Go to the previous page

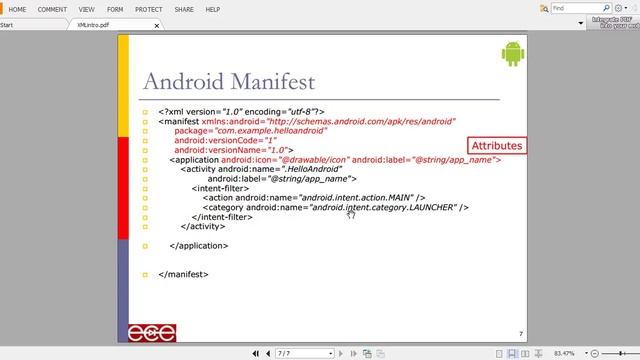[268, 353]
